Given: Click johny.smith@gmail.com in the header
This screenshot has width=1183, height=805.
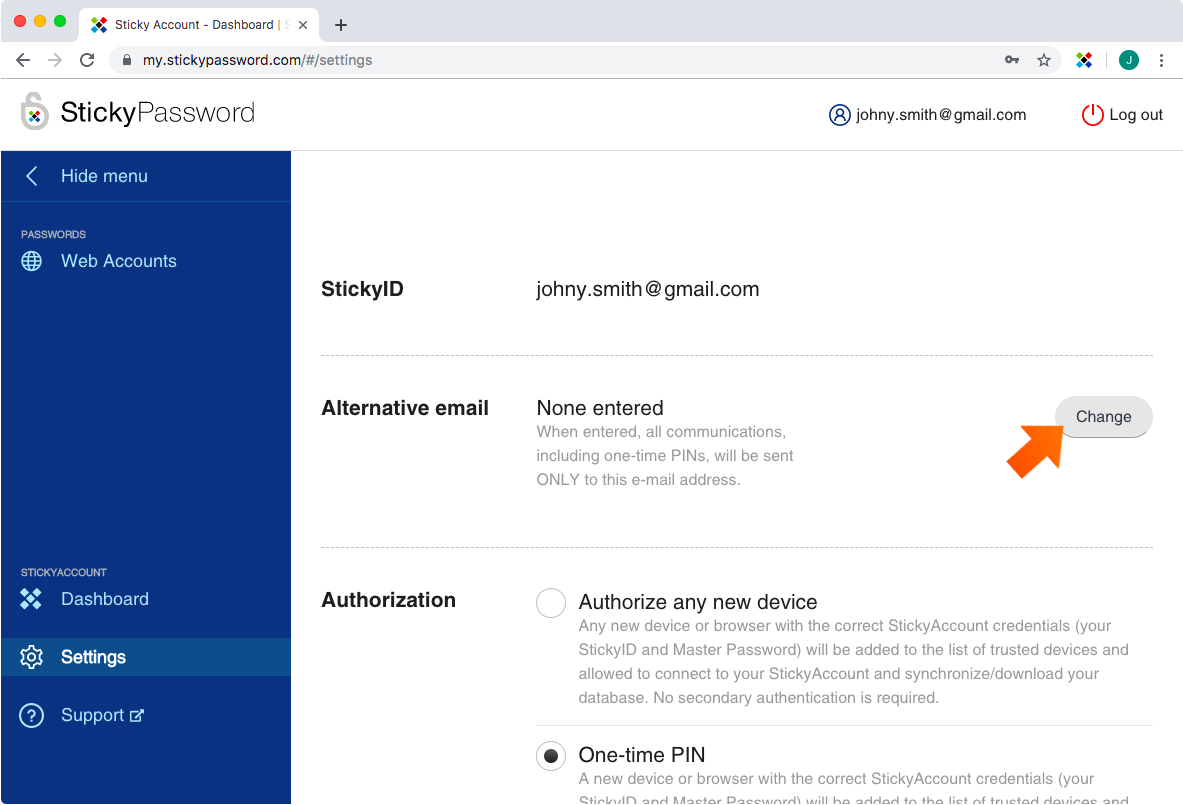Looking at the screenshot, I should coord(941,115).
